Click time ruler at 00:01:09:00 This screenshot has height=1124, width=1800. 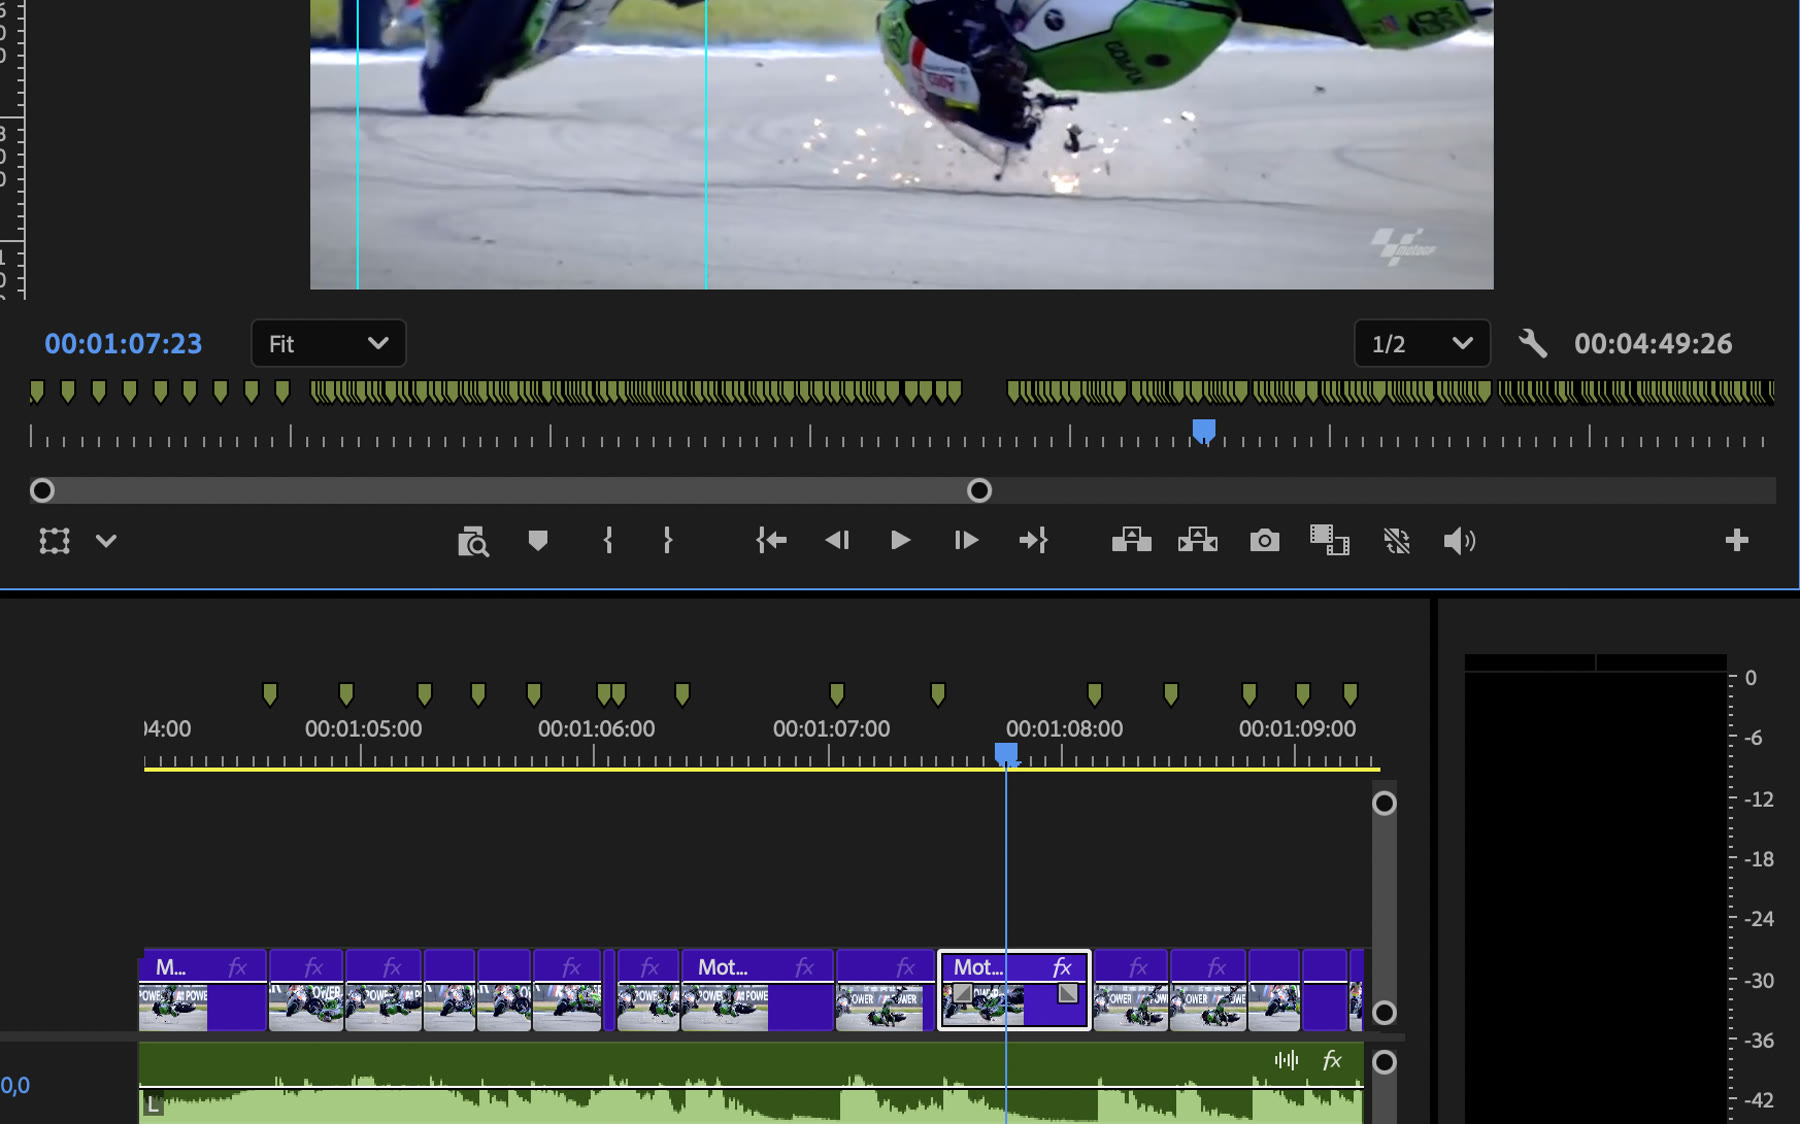pyautogui.click(x=1297, y=729)
